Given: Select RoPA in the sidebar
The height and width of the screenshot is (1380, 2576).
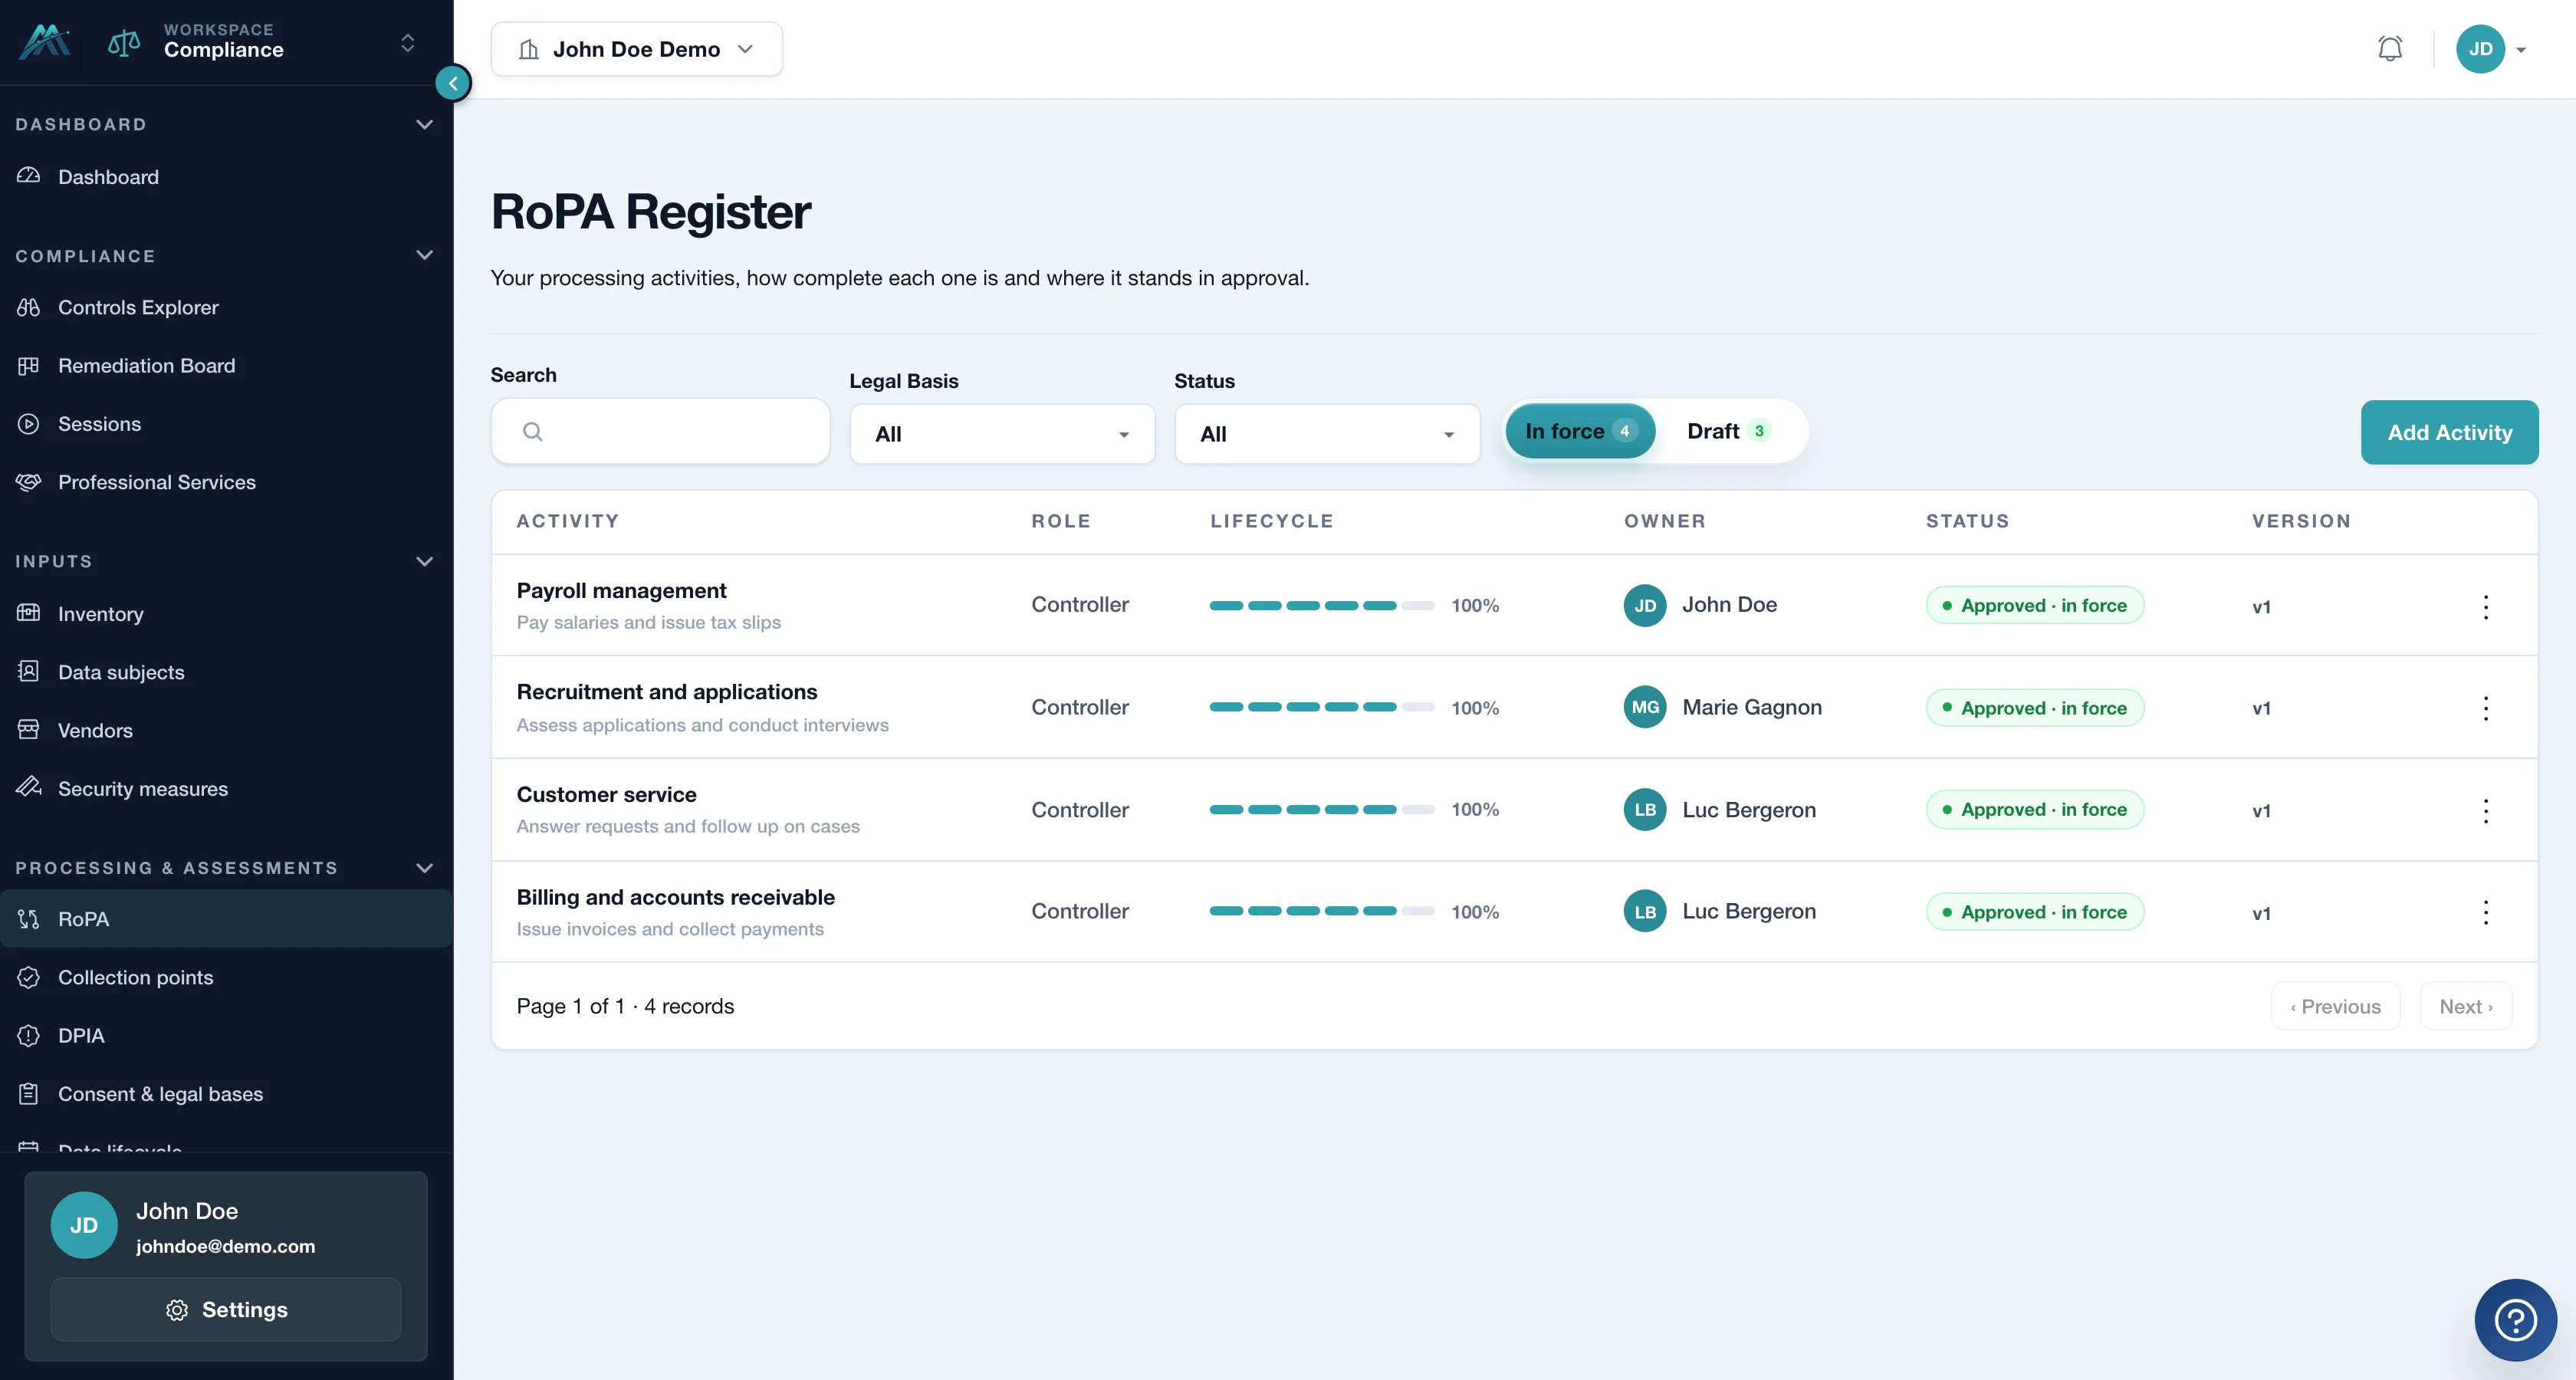Looking at the screenshot, I should pyautogui.click(x=226, y=919).
